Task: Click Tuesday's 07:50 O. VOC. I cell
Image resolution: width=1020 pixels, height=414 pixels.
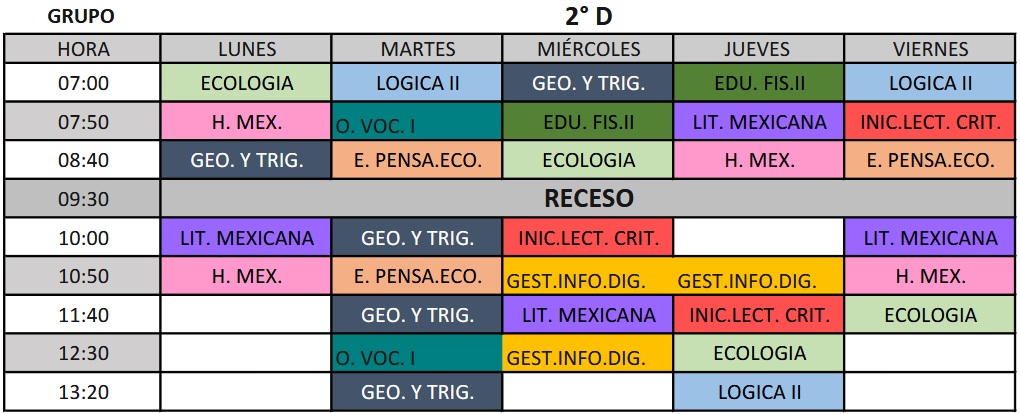Action: click(x=418, y=122)
